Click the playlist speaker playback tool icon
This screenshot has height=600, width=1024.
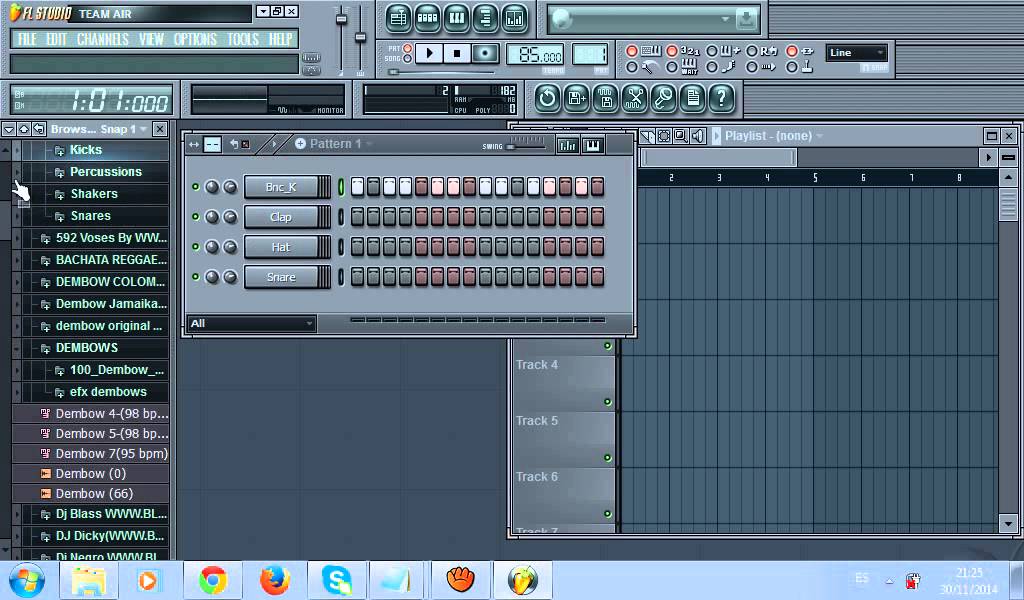pos(698,136)
